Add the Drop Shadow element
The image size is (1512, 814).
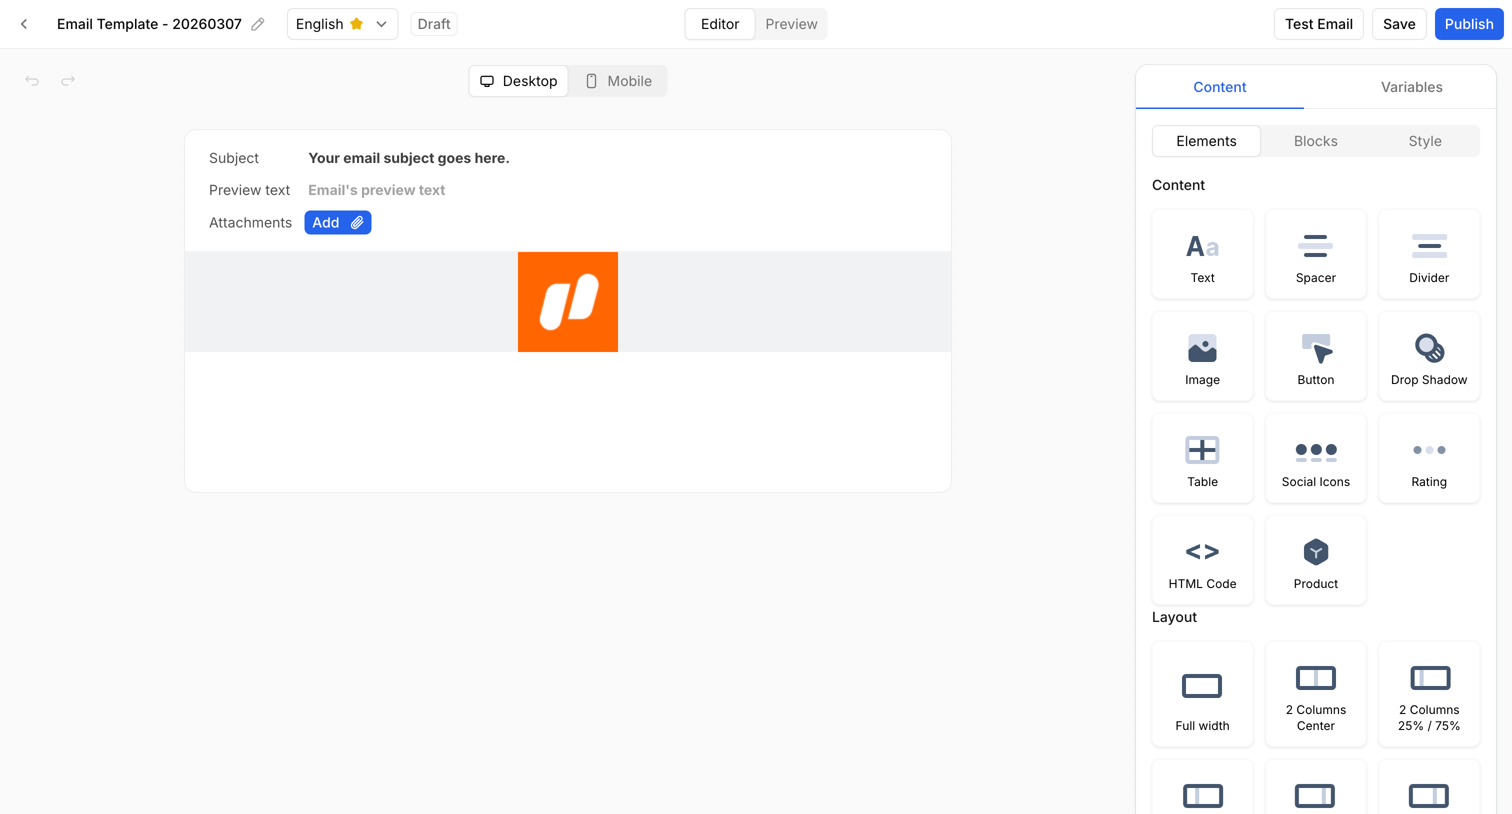[1429, 357]
